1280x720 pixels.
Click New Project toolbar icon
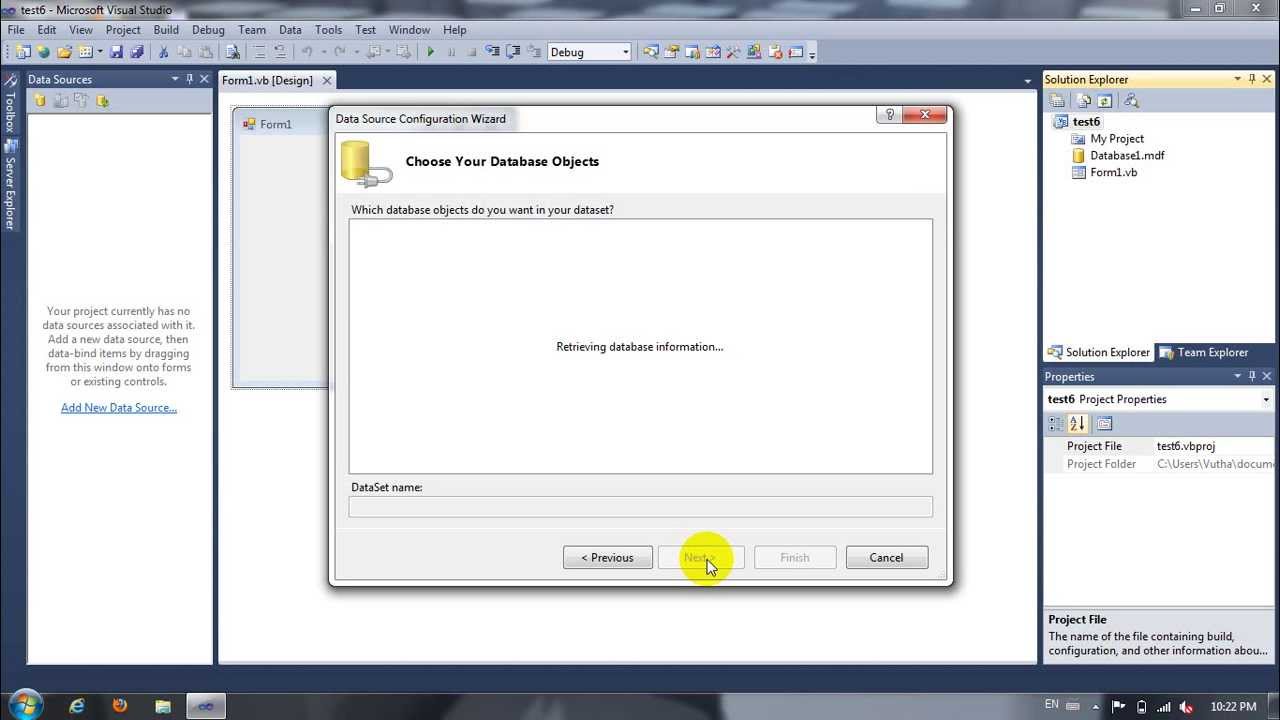pyautogui.click(x=23, y=52)
